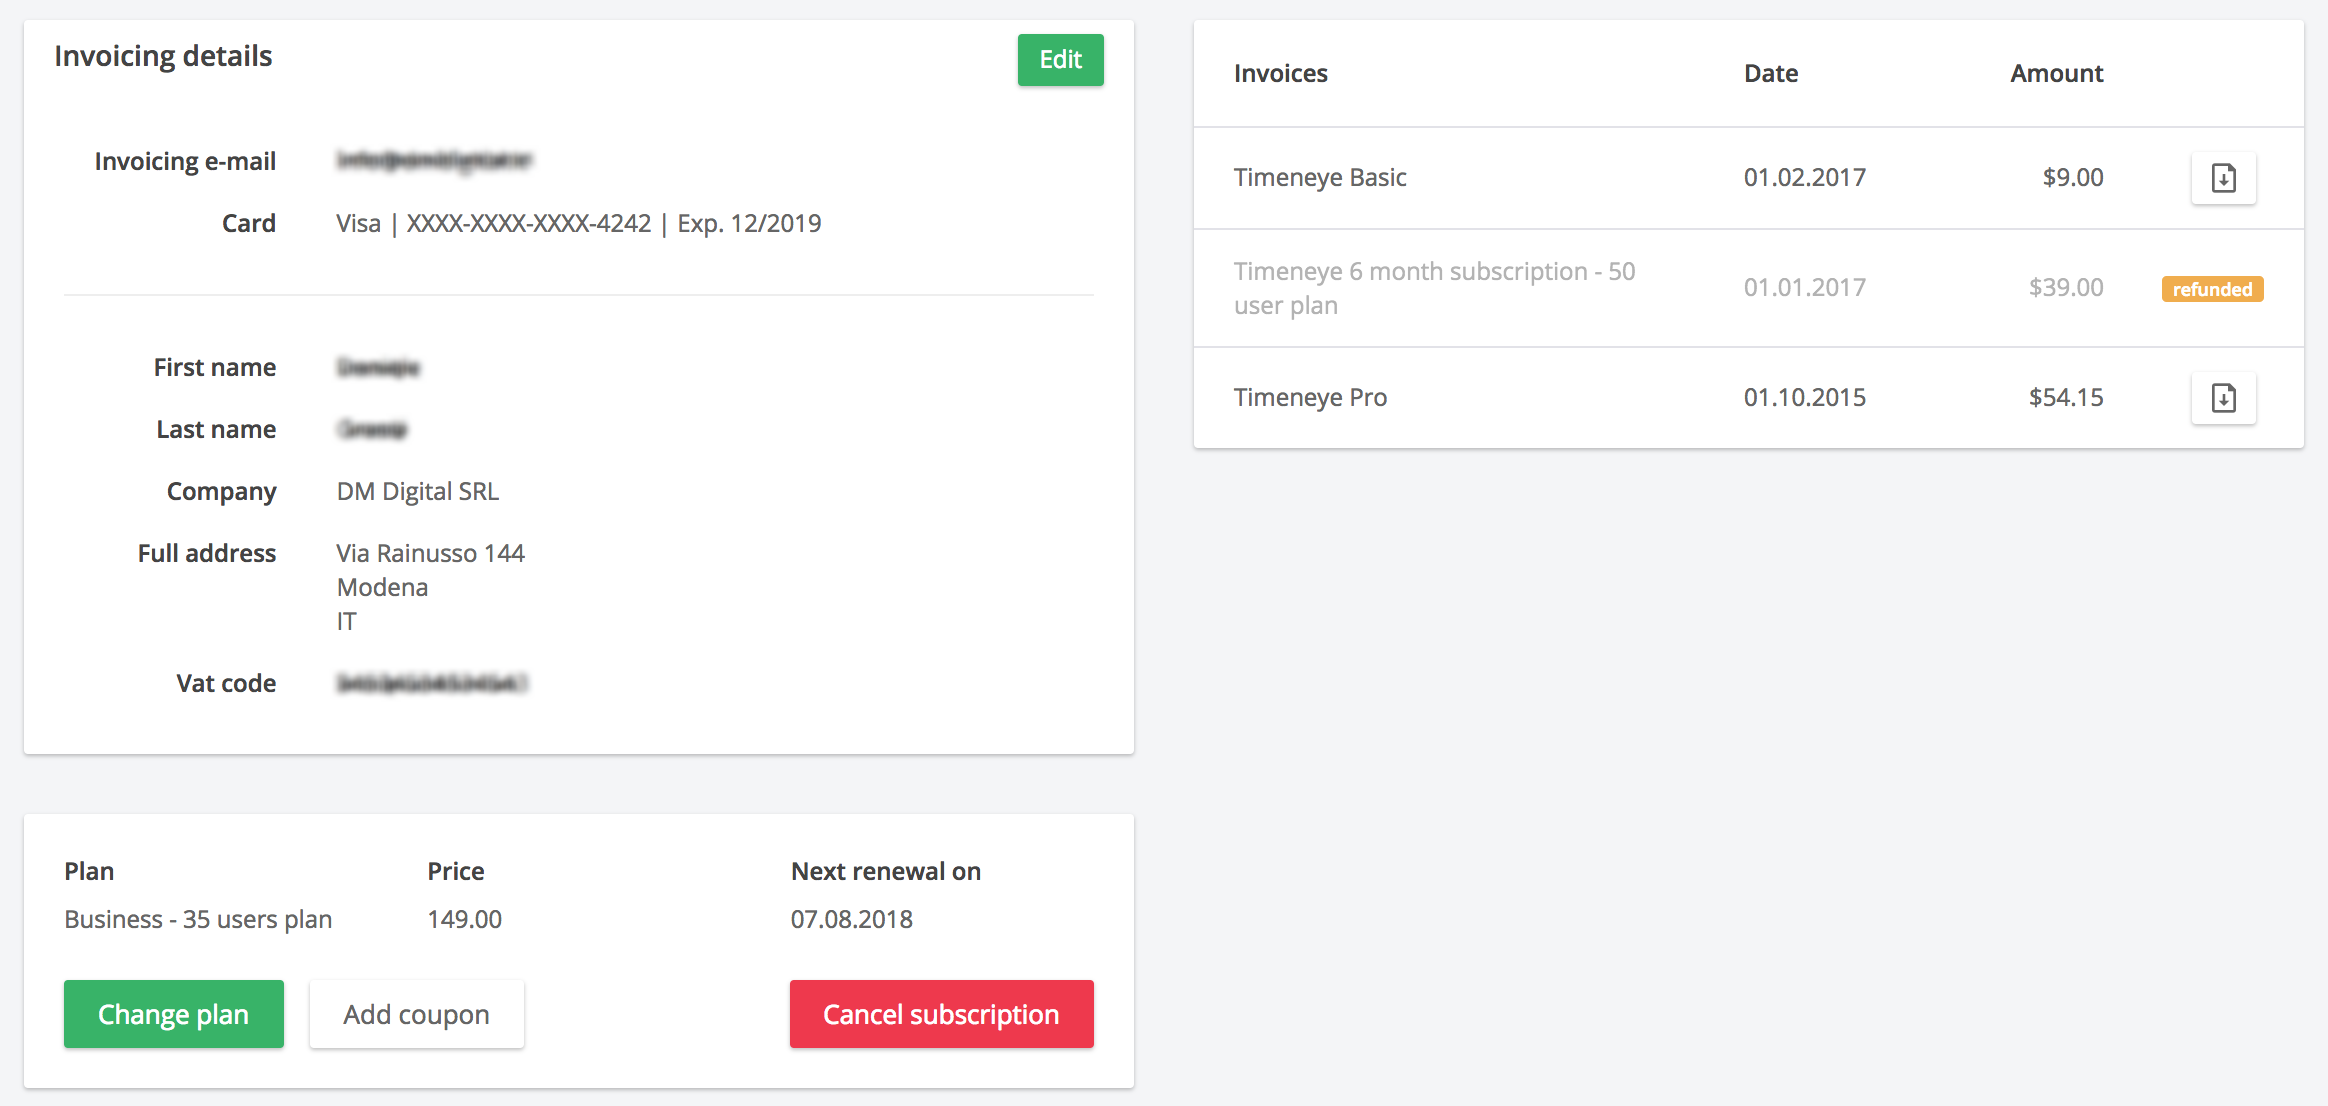Click the DM Digital SRL company value
This screenshot has height=1106, width=2328.
417,492
